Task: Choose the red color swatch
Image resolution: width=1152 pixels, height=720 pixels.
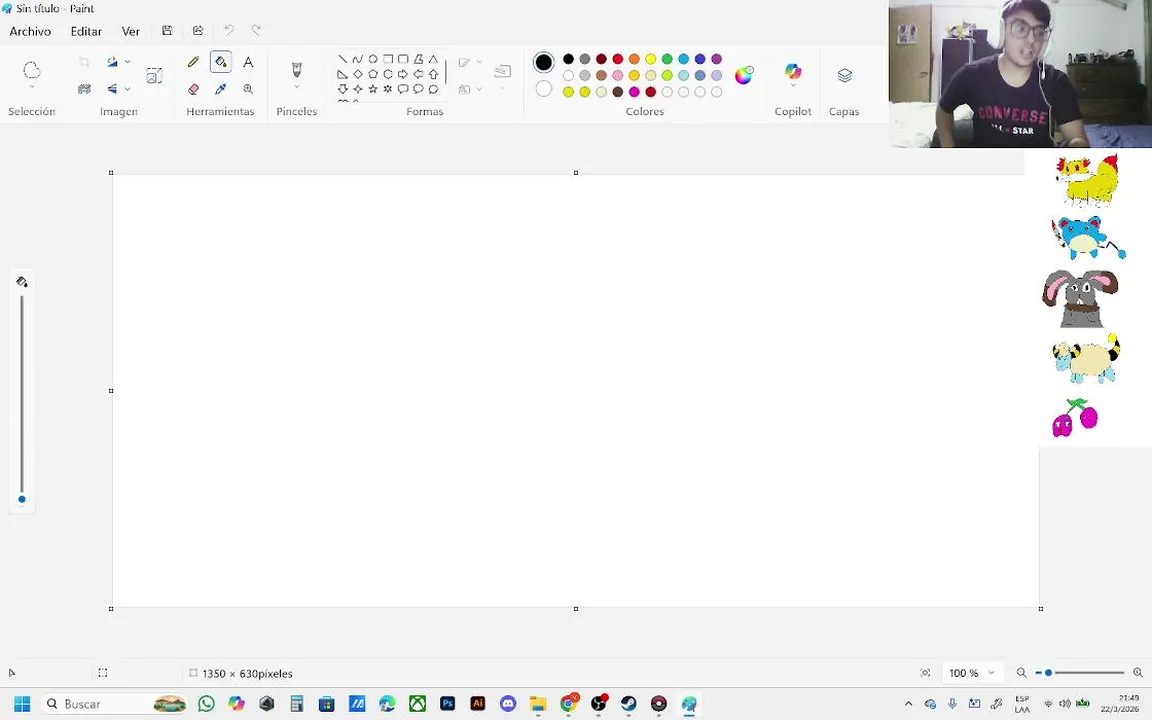Action: (618, 59)
